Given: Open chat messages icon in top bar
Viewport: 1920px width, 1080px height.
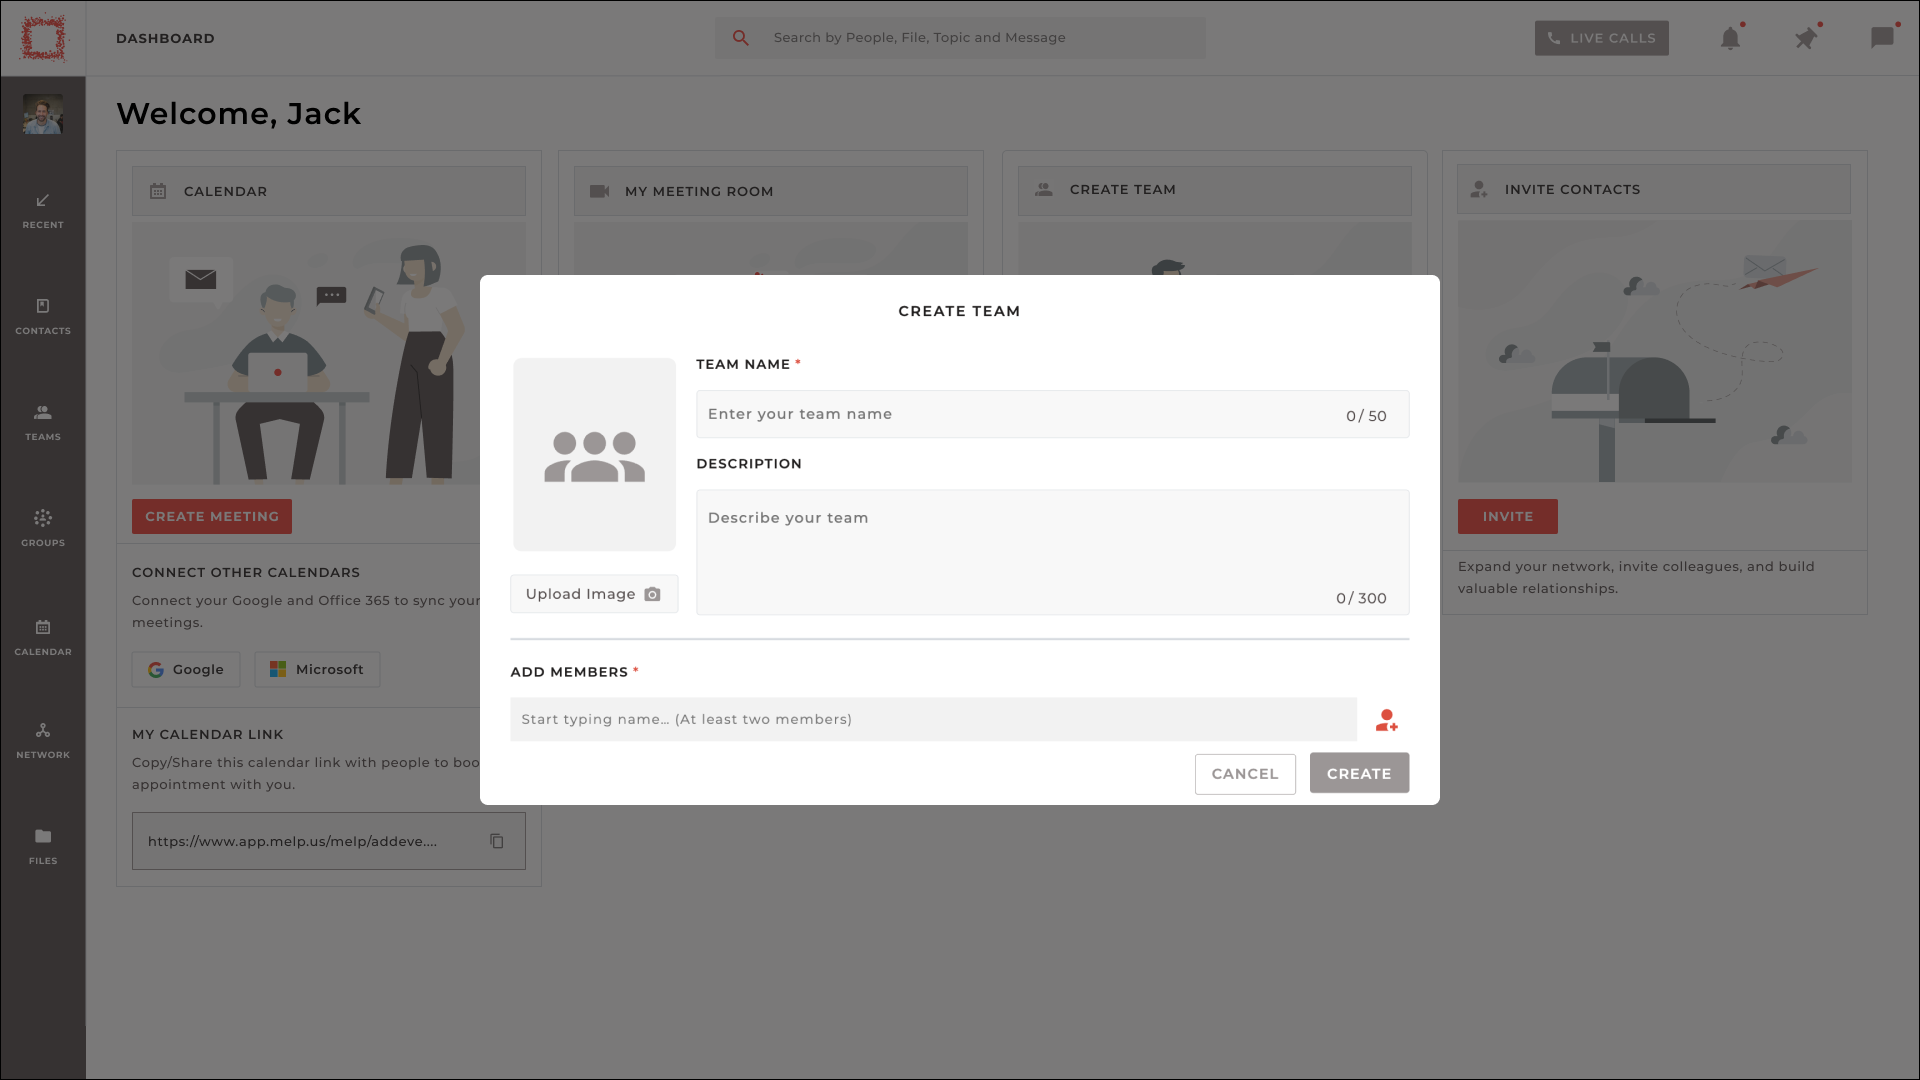Looking at the screenshot, I should [1882, 38].
